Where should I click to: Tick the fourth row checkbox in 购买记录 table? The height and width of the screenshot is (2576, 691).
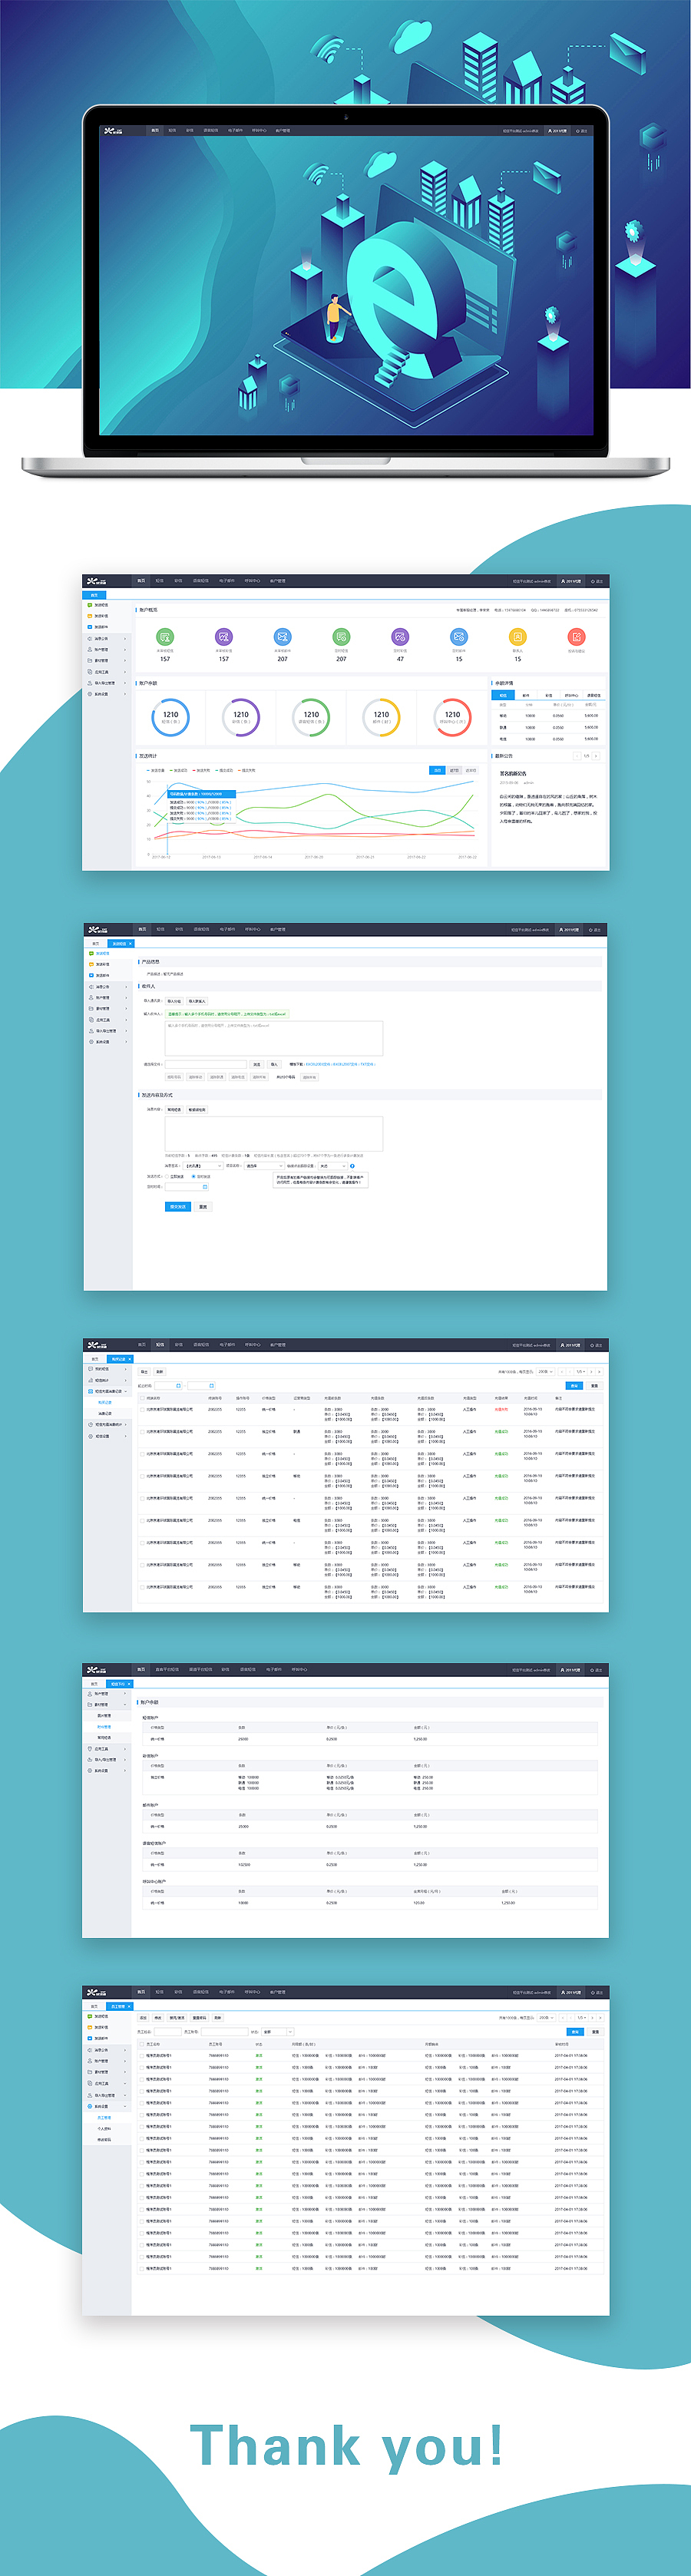[142, 1476]
